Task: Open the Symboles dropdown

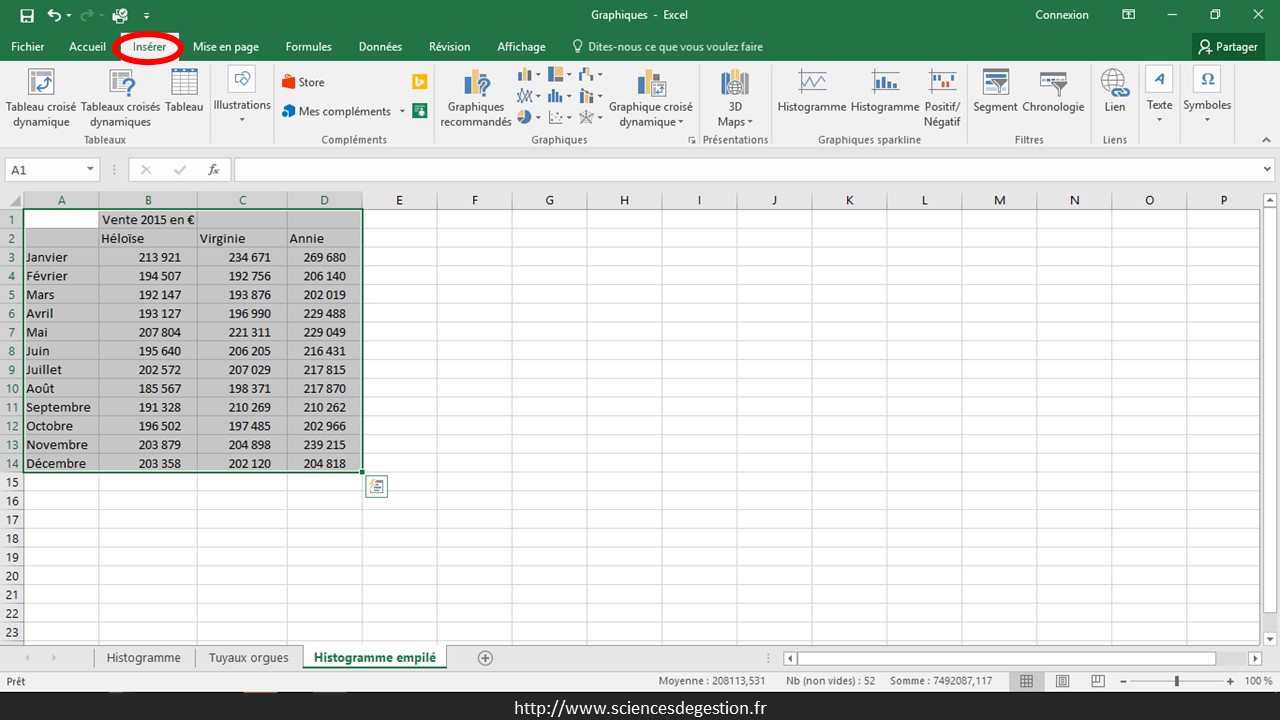Action: pyautogui.click(x=1207, y=120)
